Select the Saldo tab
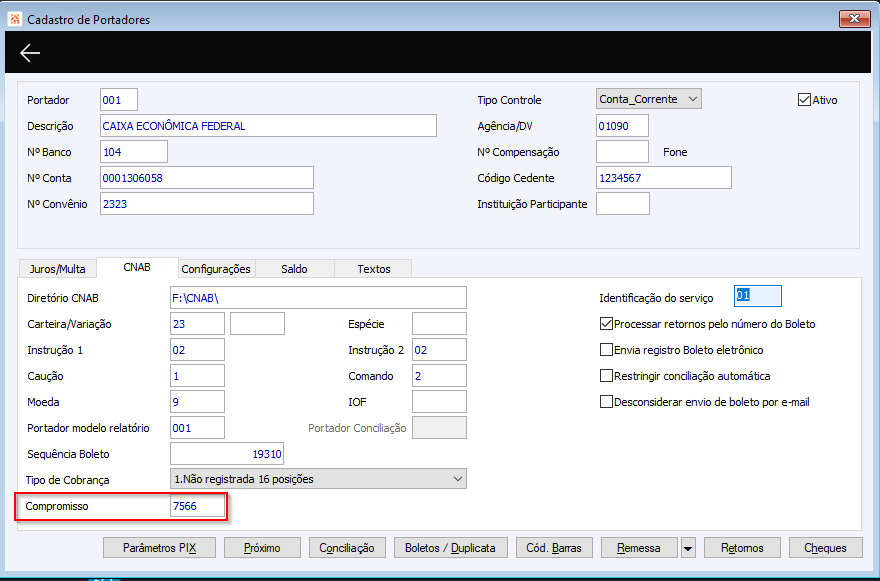This screenshot has height=581, width=880. (x=295, y=269)
